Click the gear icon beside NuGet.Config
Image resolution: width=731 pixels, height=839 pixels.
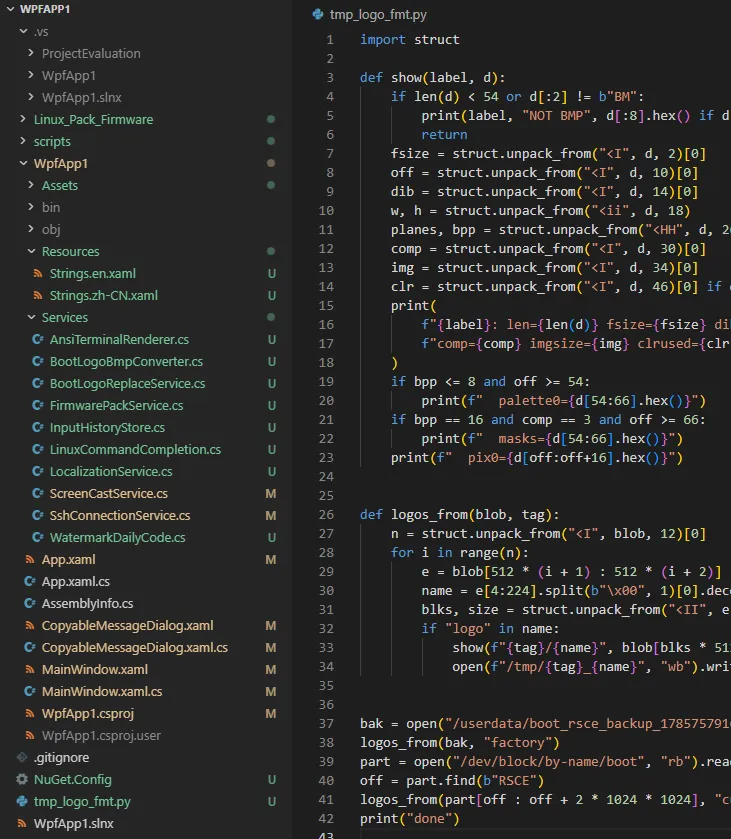(22, 779)
